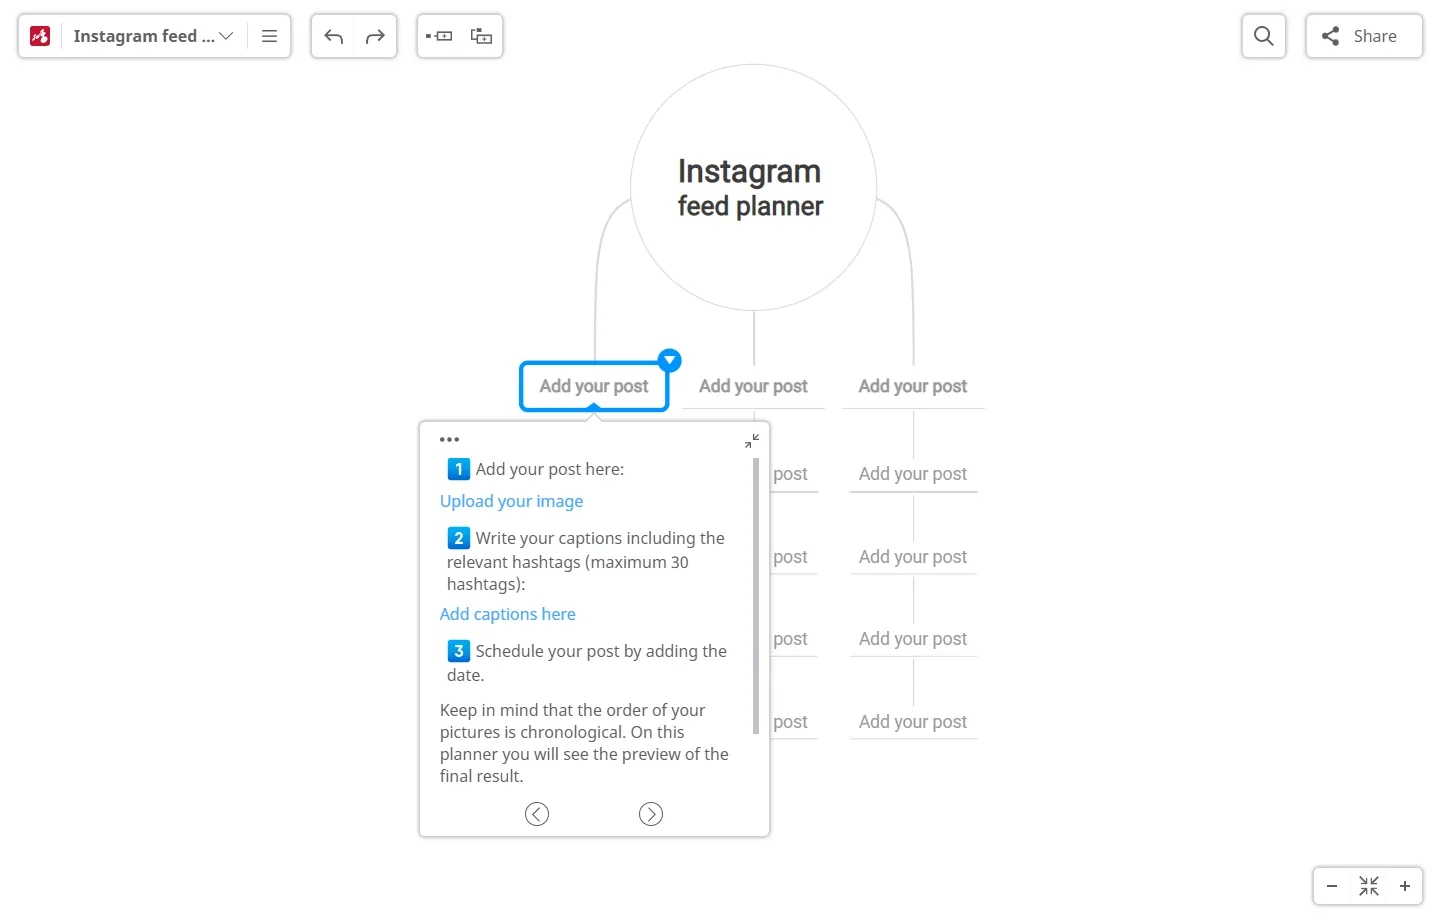The image size is (1441, 919).
Task: Open the selected topic's blue dropdown arrow
Action: coord(670,360)
